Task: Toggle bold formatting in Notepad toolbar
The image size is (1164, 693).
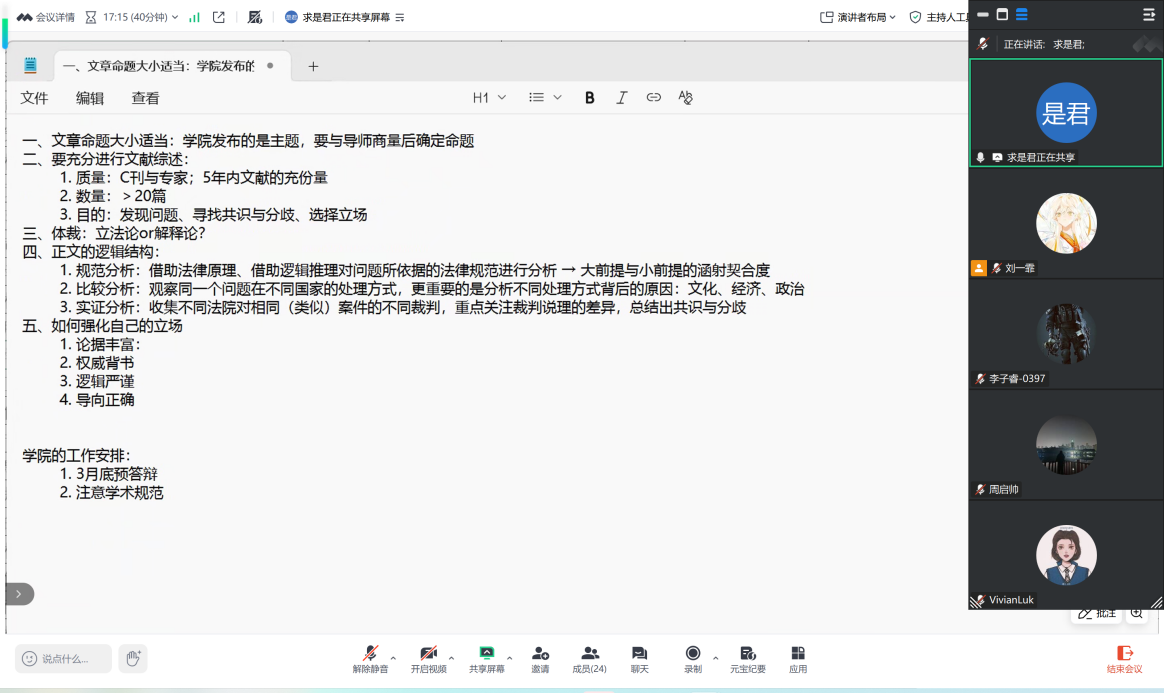Action: [x=589, y=97]
